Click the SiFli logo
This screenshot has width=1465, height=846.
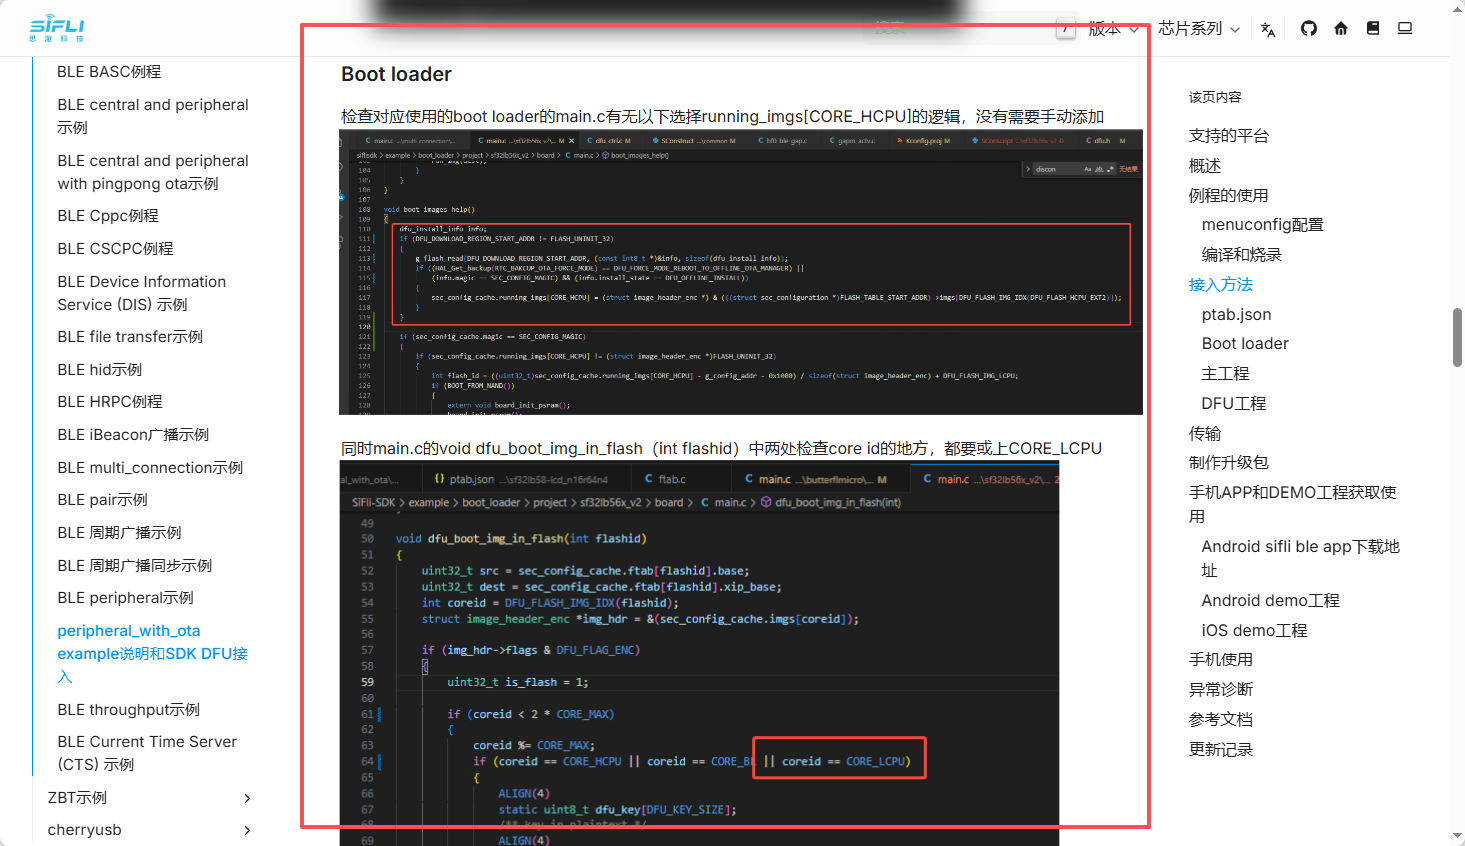click(x=57, y=28)
